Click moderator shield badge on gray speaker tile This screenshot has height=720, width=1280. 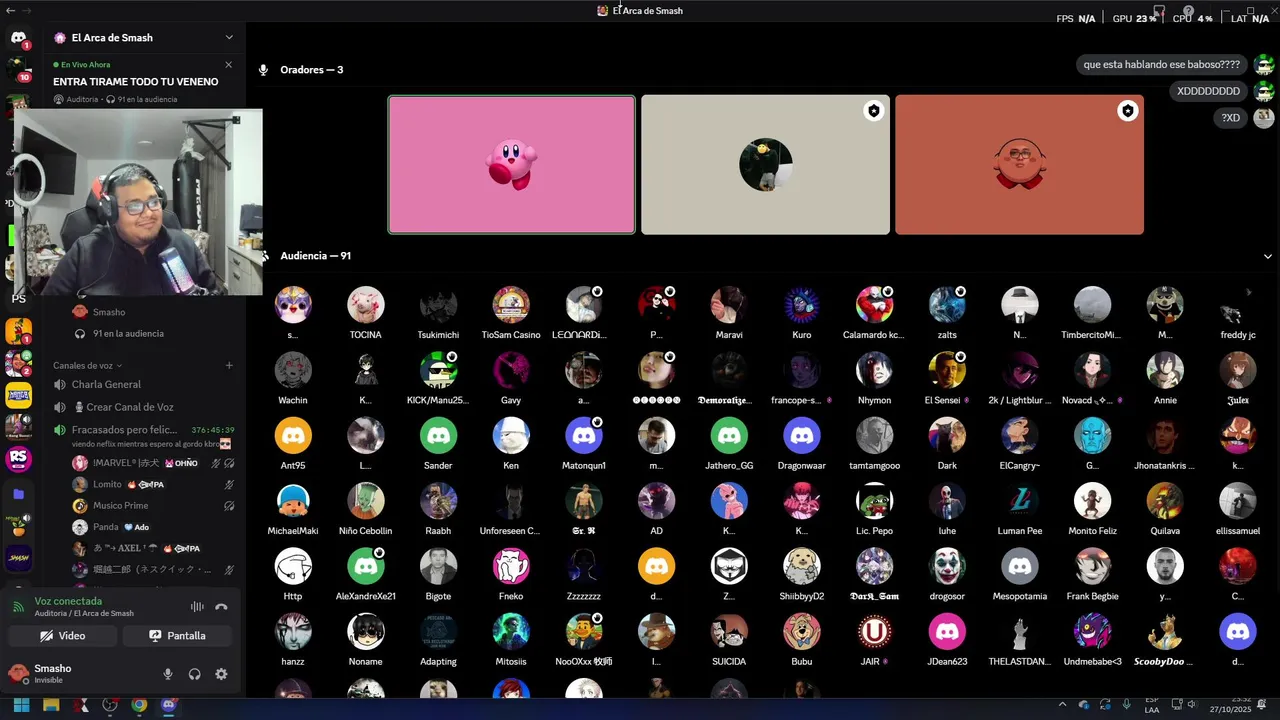click(x=873, y=111)
